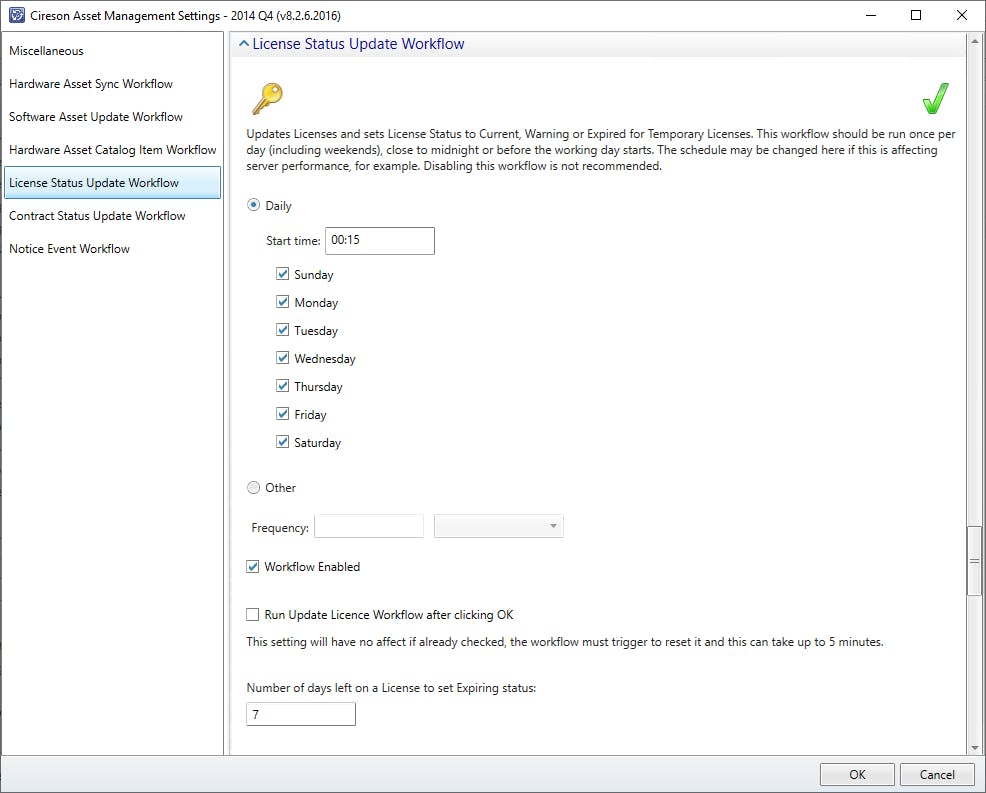The image size is (986, 793).
Task: Toggle the Wednesday checkbox
Action: point(283,358)
